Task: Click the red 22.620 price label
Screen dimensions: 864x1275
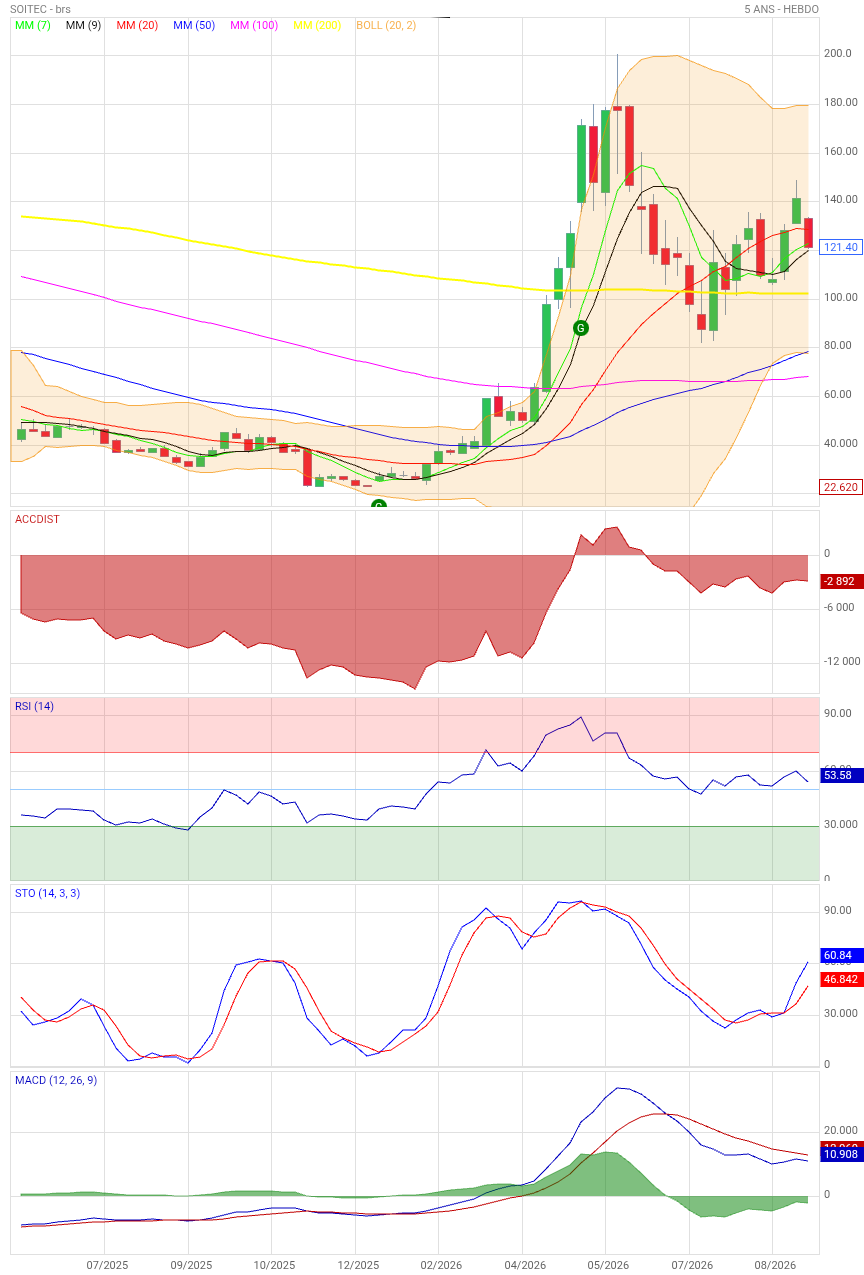Action: tap(840, 487)
